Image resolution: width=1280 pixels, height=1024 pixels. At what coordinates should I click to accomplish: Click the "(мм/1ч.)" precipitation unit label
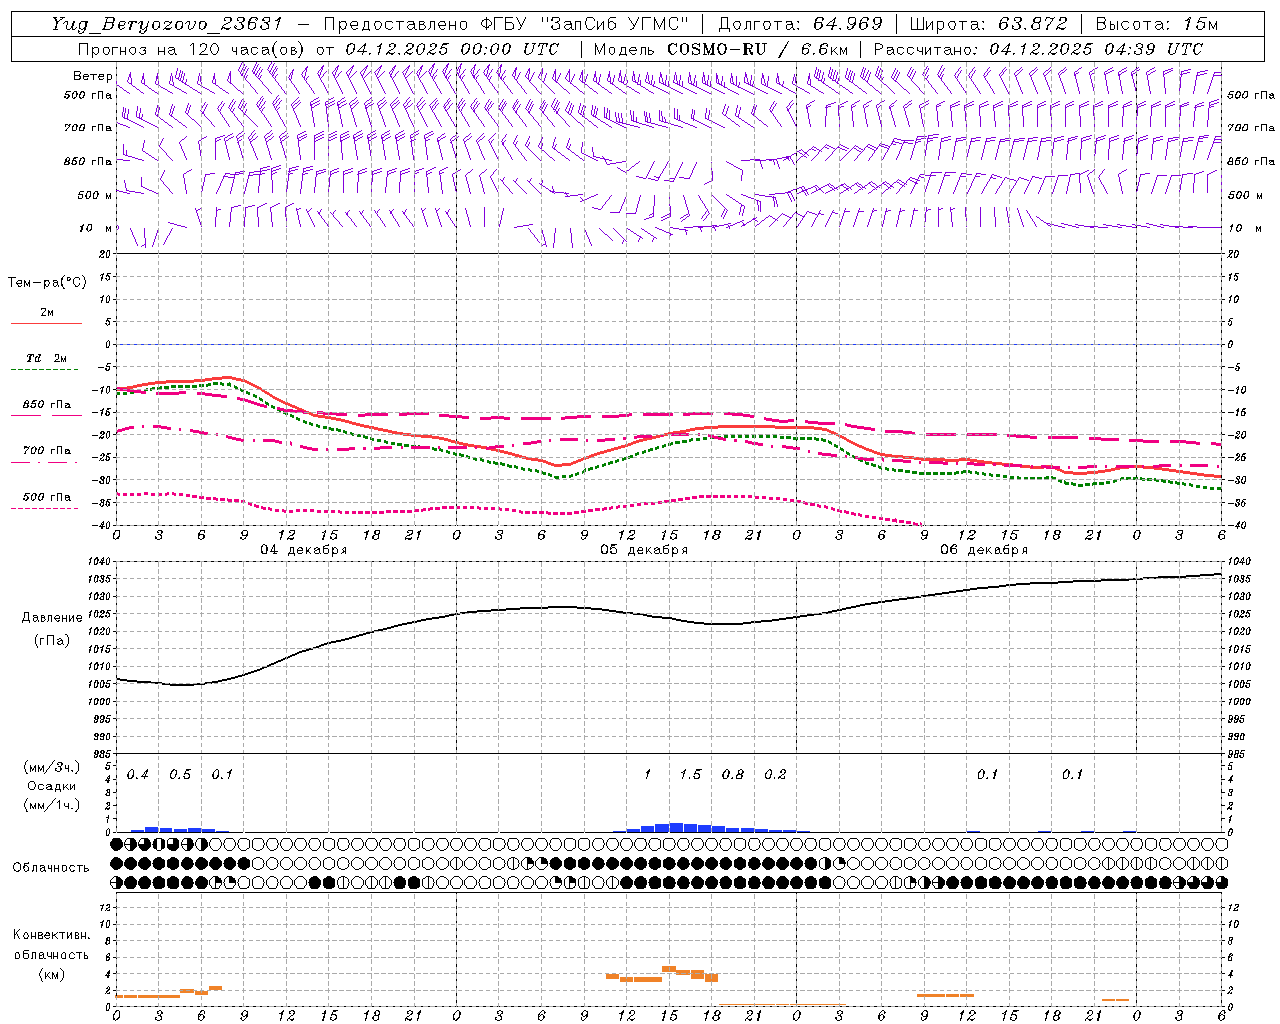click(52, 805)
